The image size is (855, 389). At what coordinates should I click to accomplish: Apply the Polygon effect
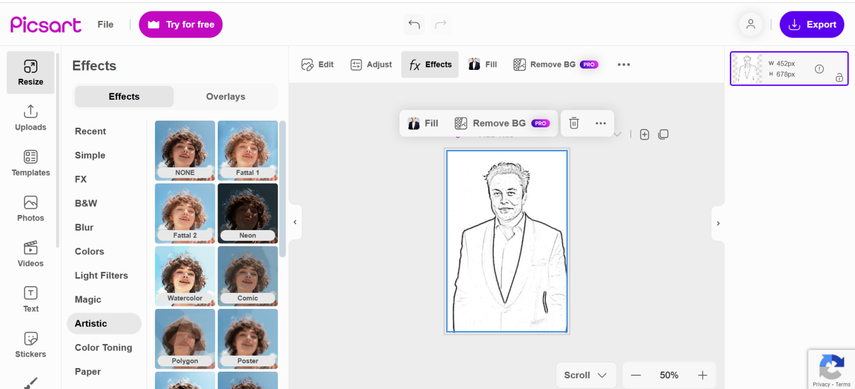pyautogui.click(x=185, y=339)
